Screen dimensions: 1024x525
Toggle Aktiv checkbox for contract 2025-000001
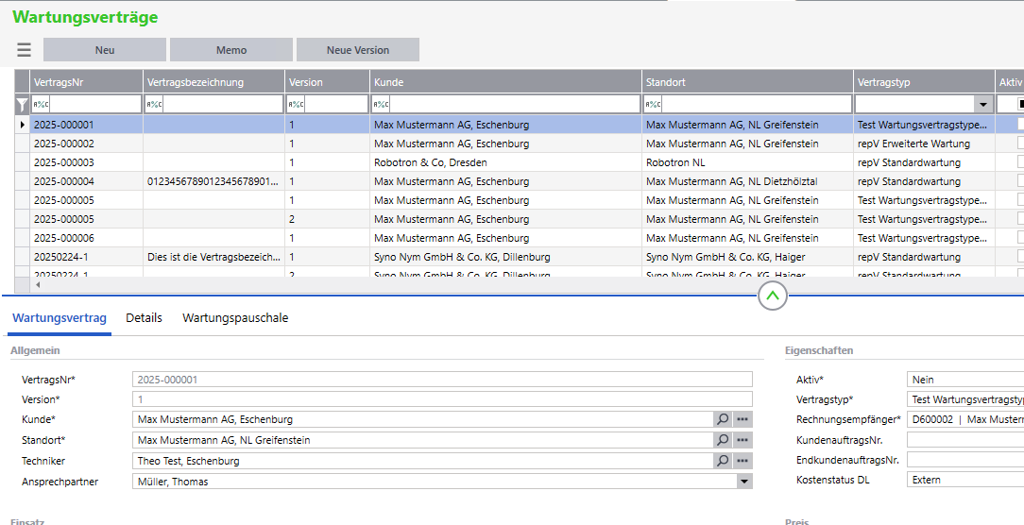pyautogui.click(x=1020, y=125)
